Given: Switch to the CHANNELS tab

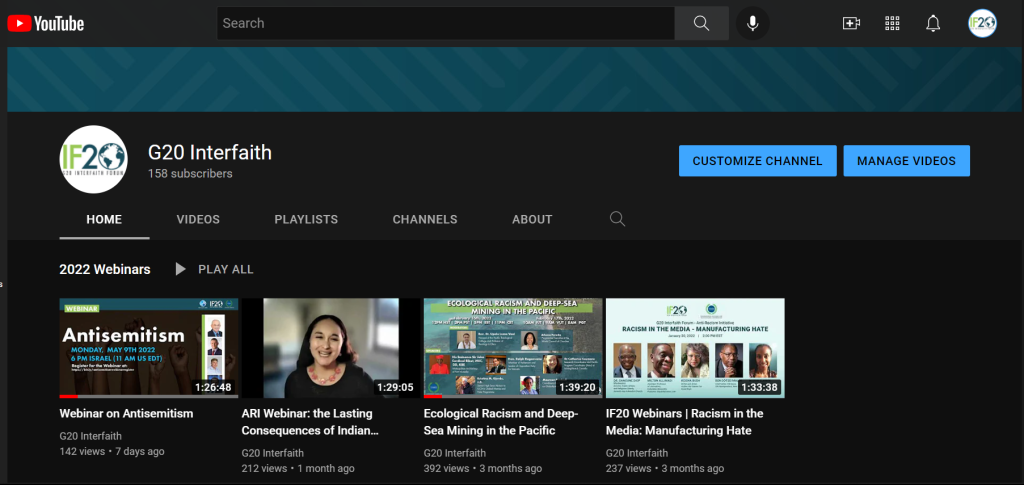Looking at the screenshot, I should (425, 220).
